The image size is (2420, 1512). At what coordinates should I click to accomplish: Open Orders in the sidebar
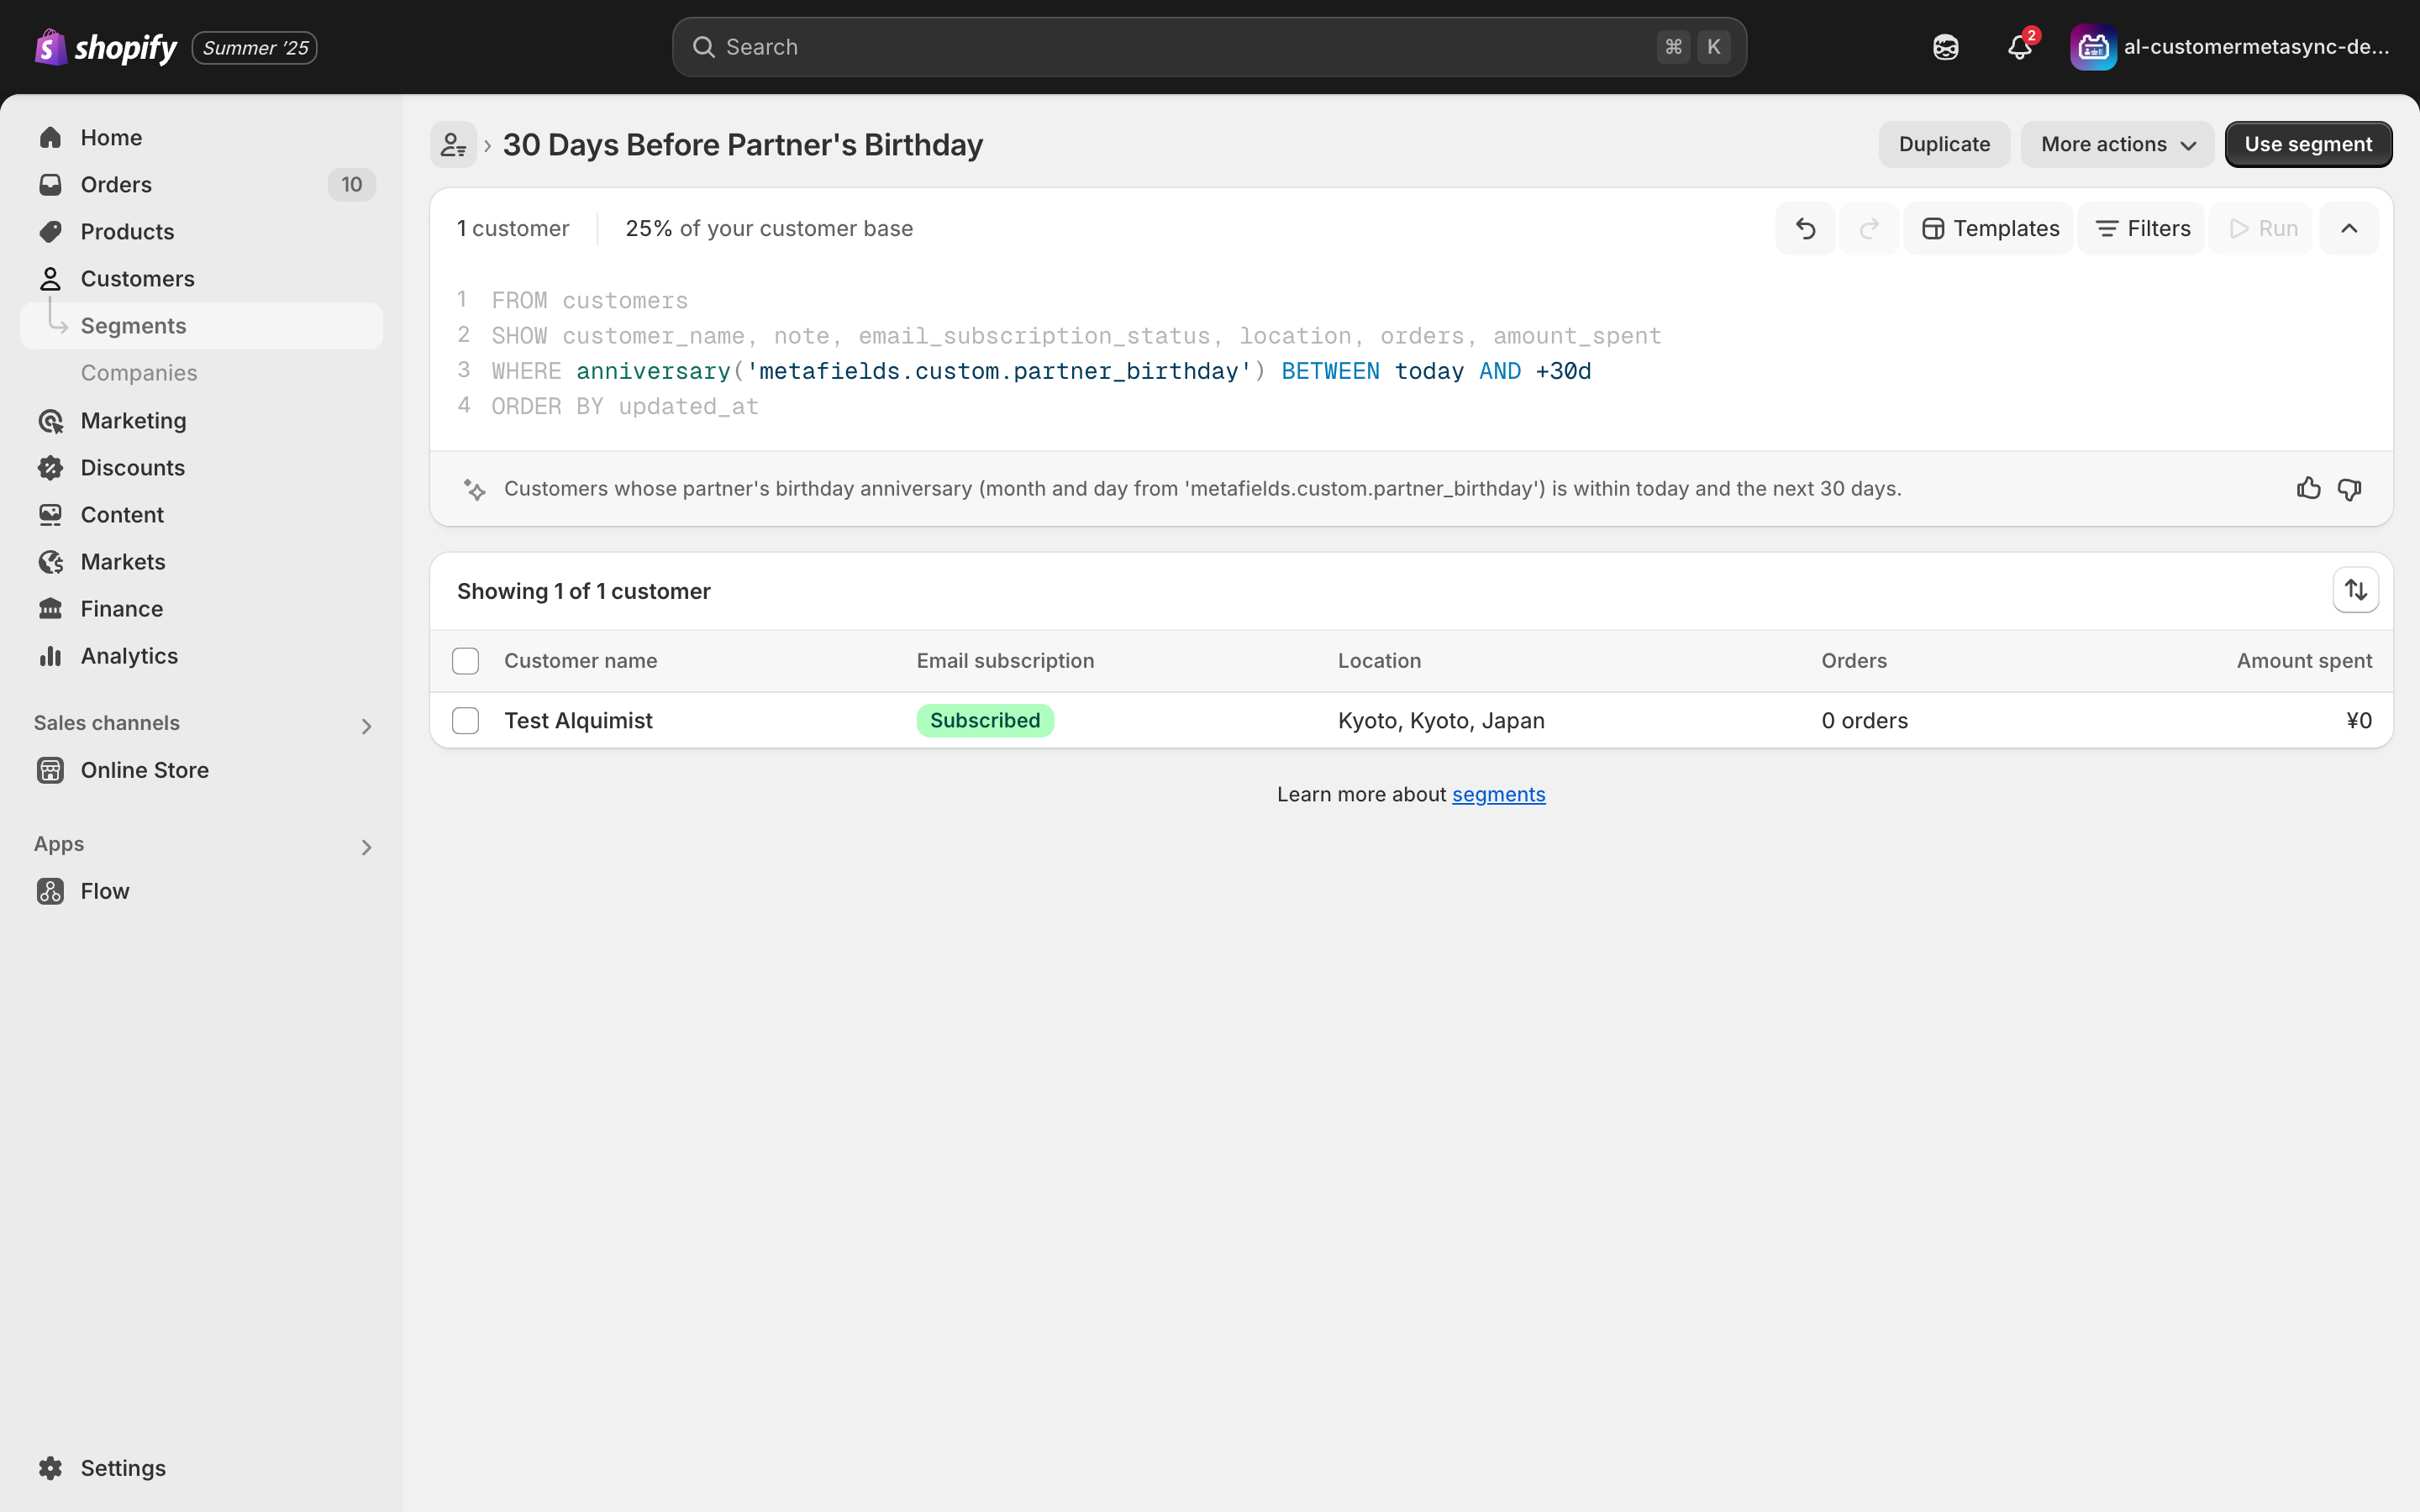[201, 184]
